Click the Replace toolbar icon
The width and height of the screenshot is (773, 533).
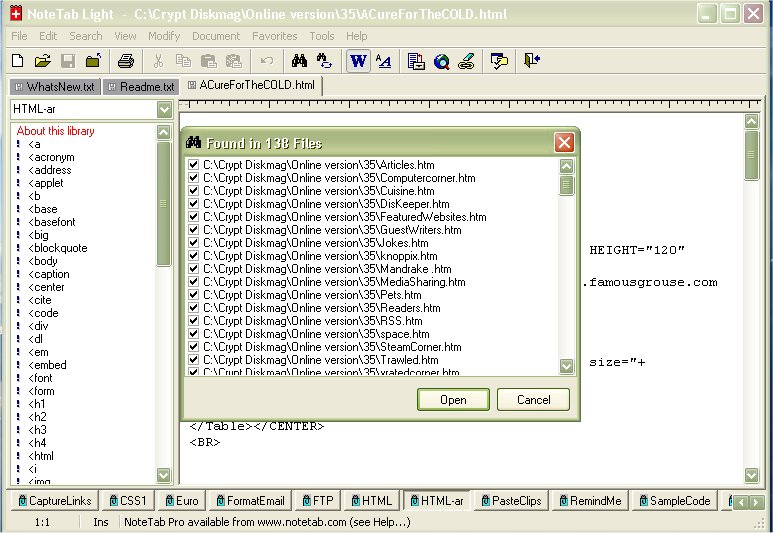(x=324, y=61)
